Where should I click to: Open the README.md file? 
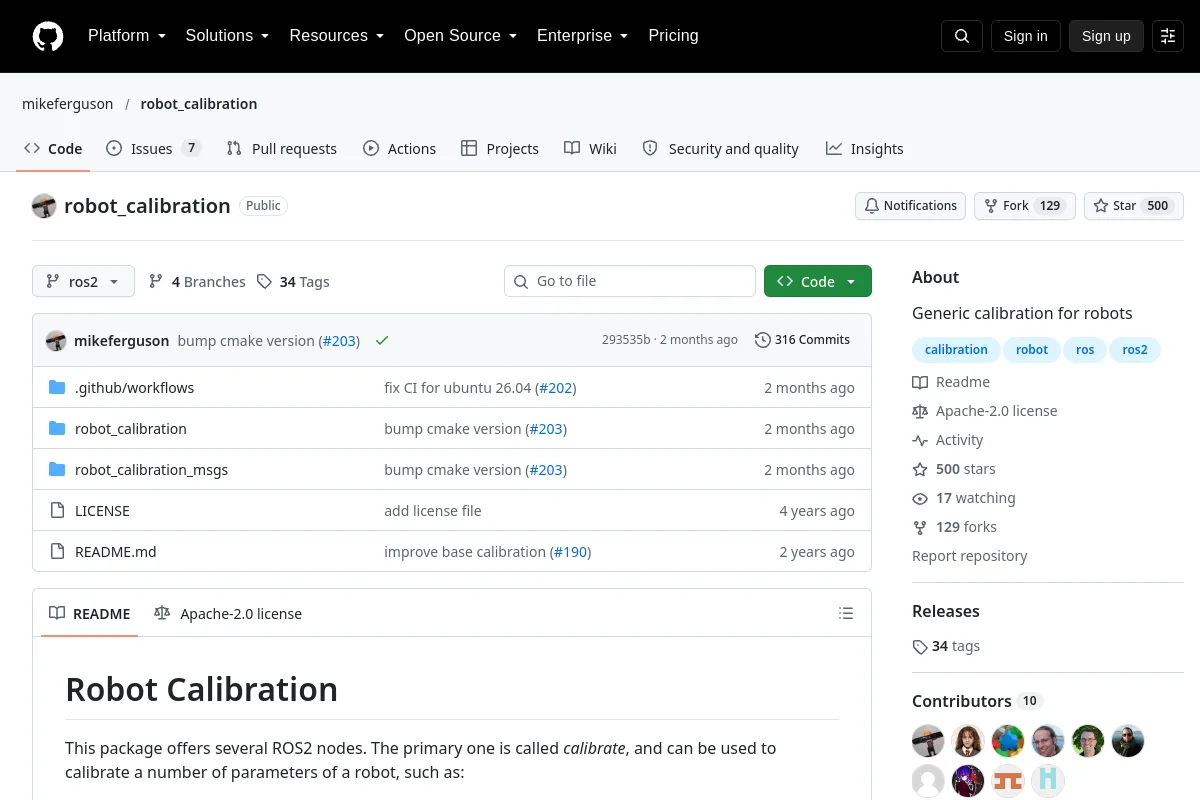click(x=116, y=552)
